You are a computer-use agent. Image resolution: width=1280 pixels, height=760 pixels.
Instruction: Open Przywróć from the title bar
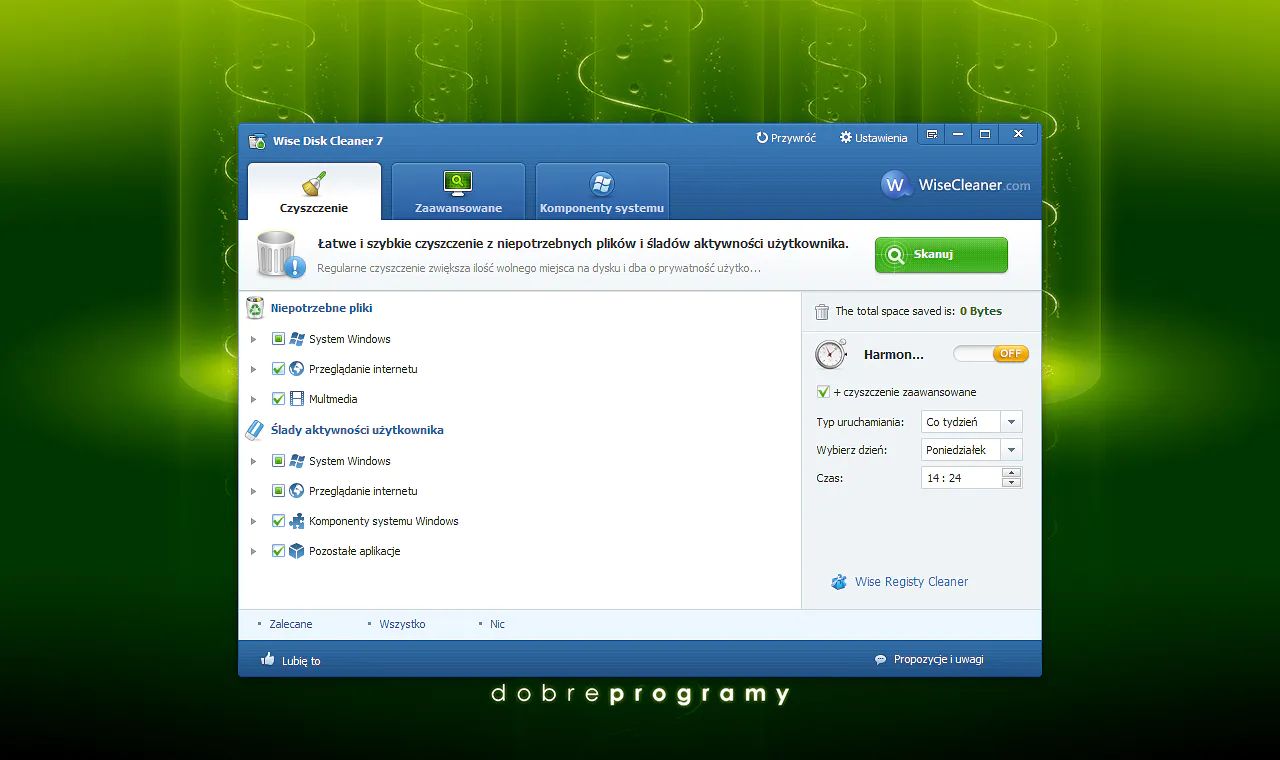[x=786, y=138]
